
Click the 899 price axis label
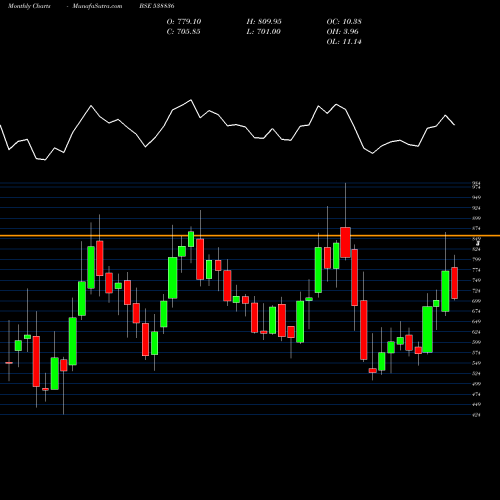click(477, 218)
